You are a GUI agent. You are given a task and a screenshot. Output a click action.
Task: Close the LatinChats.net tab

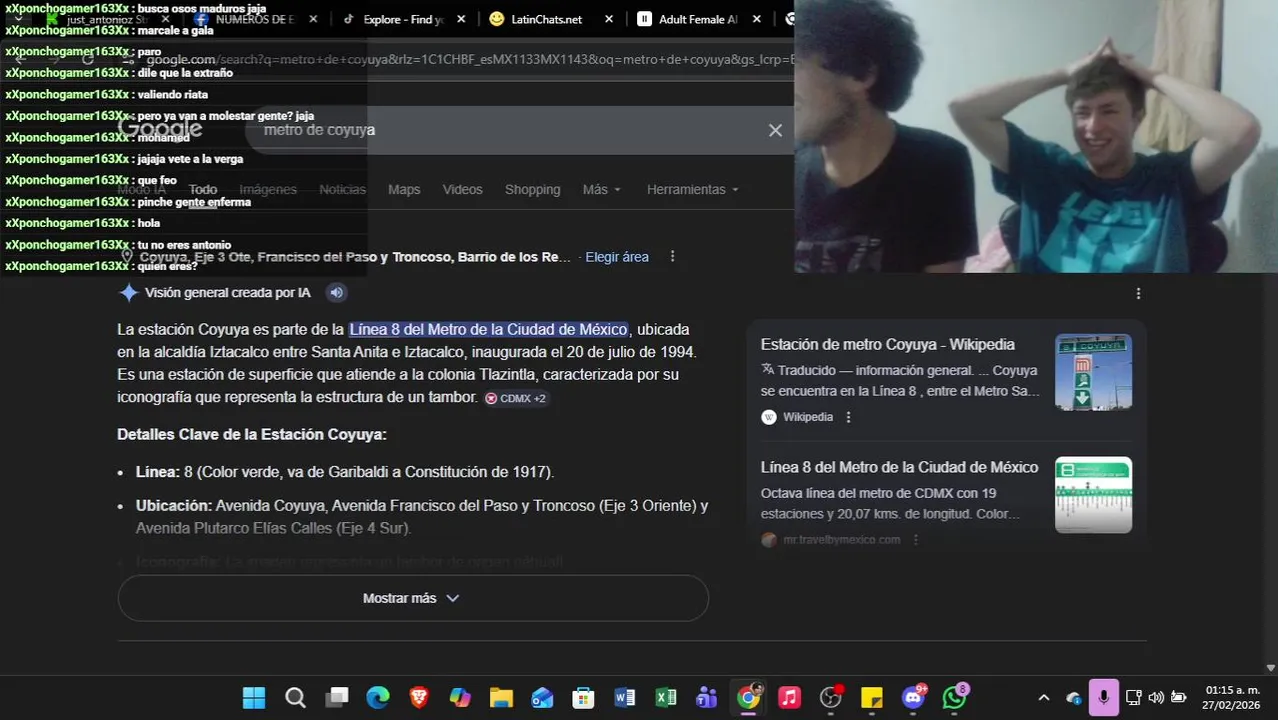[x=608, y=19]
